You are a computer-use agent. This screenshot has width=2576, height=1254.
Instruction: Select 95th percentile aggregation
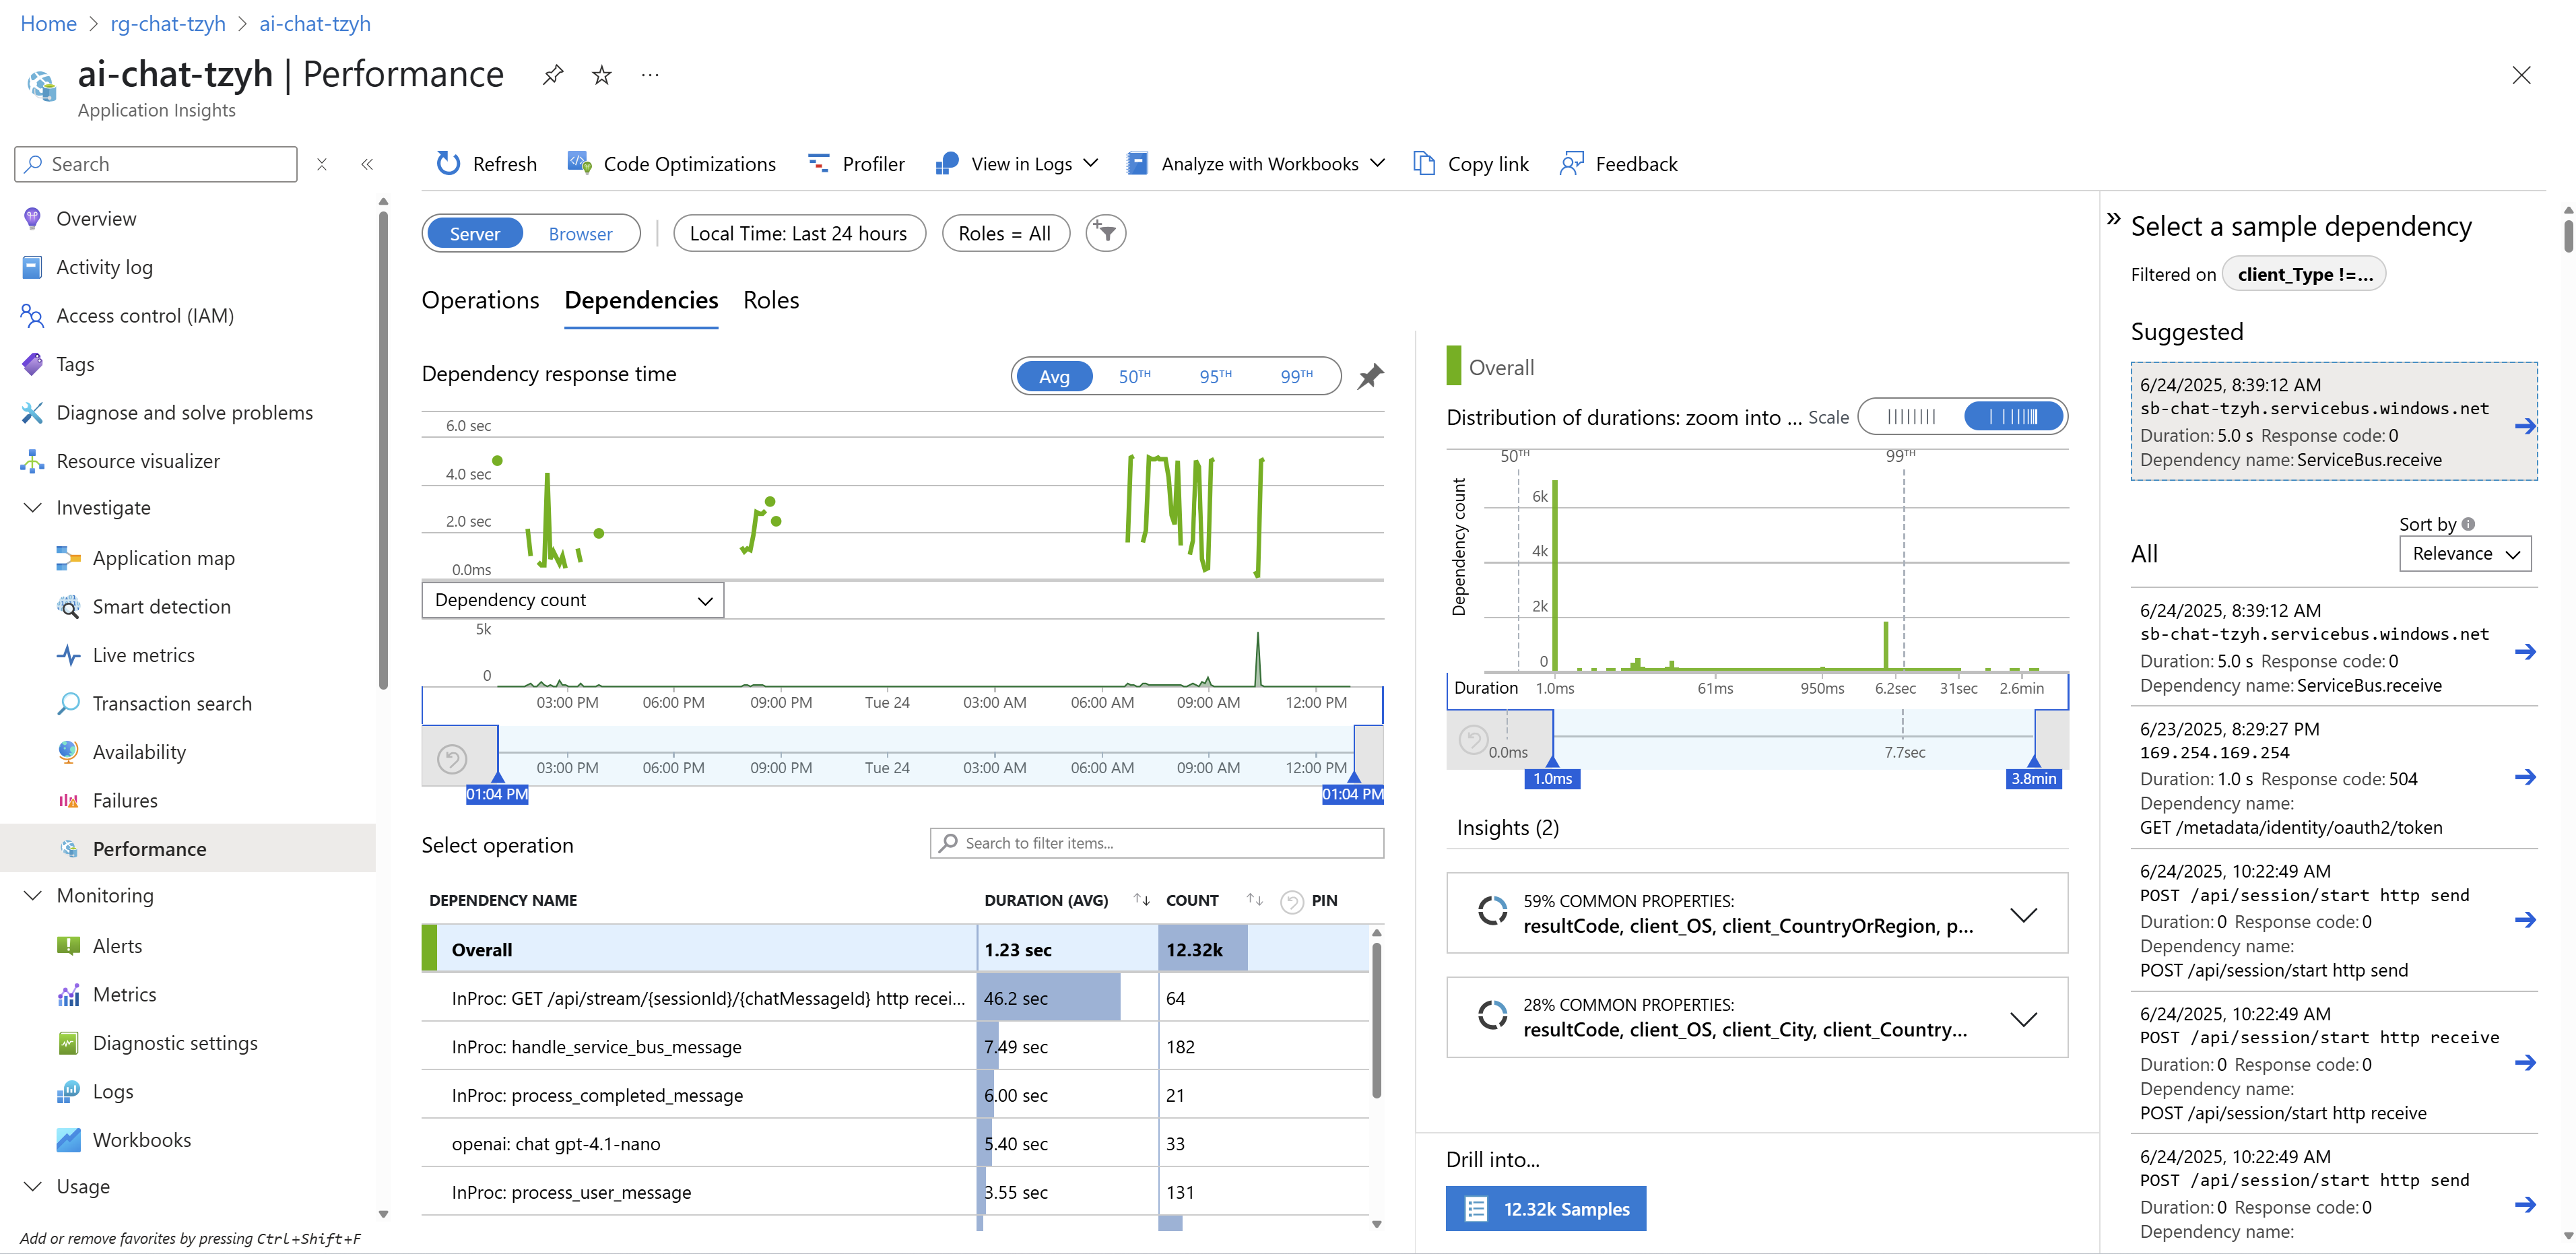[x=1215, y=376]
